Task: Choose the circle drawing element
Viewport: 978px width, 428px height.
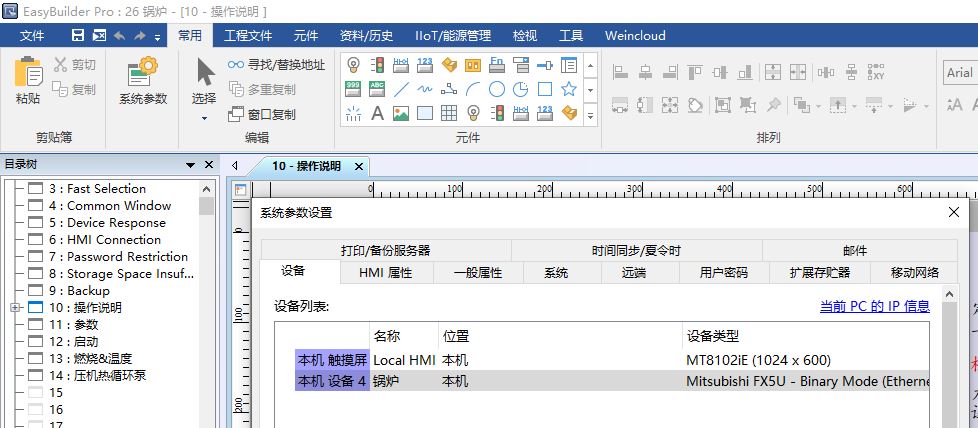Action: (x=497, y=89)
